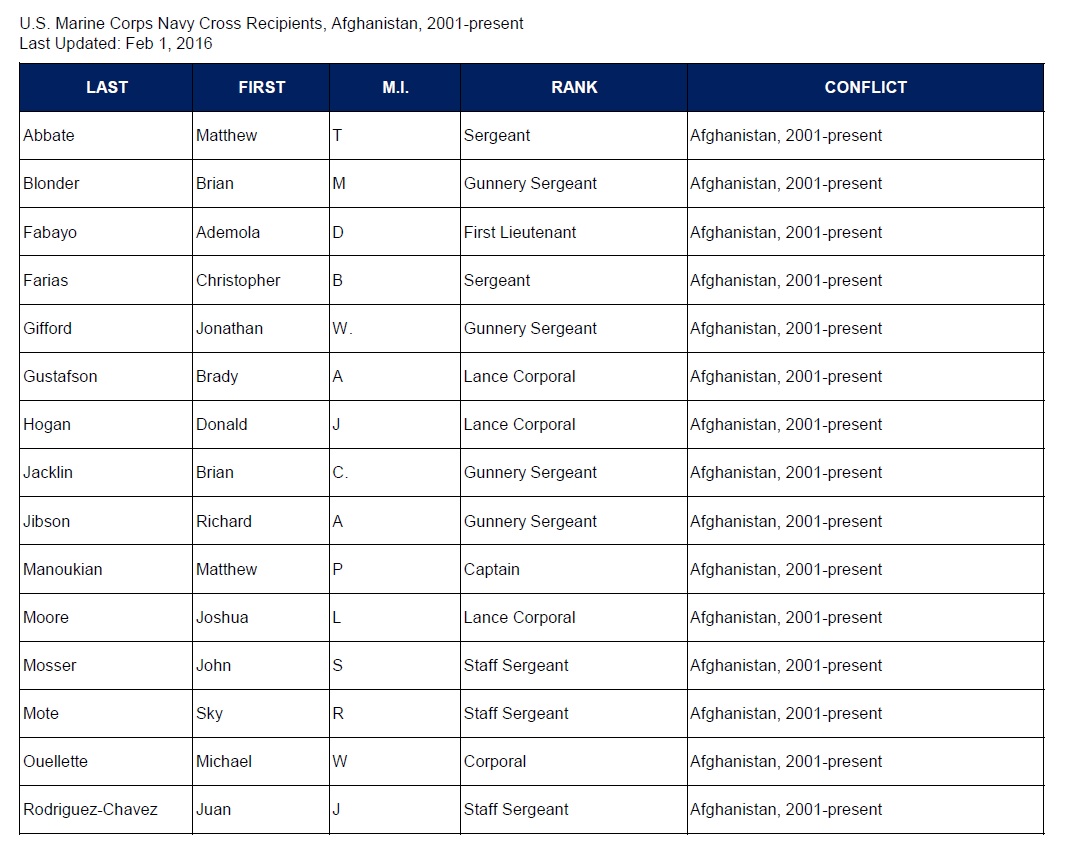The height and width of the screenshot is (860, 1068).
Task: Select the Corporal rank in Ouellette row
Action: 494,761
